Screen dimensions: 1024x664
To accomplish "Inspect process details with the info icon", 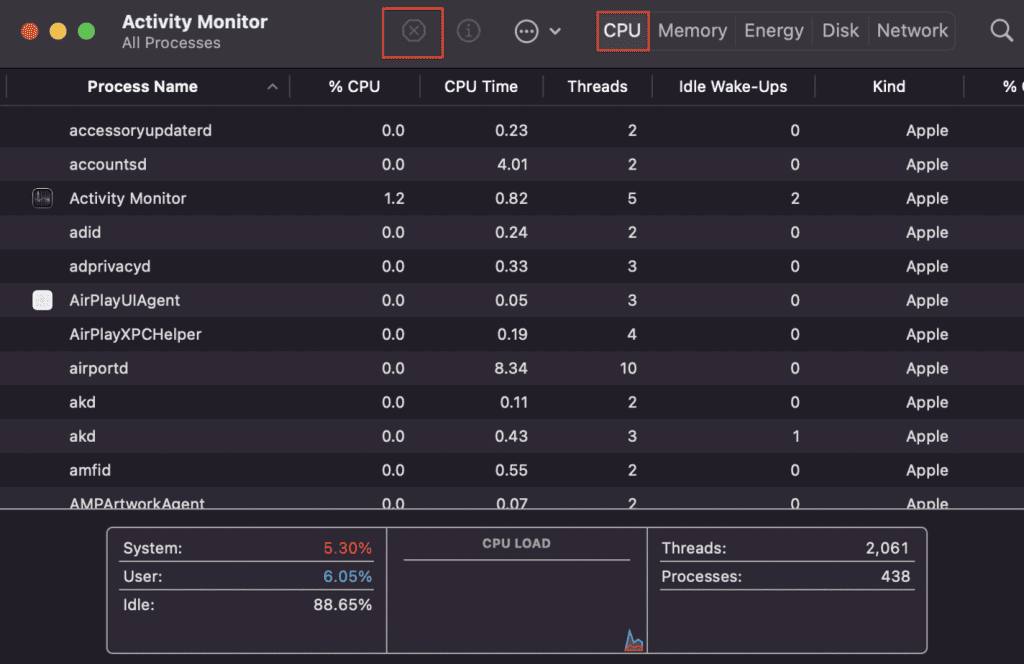I will (468, 31).
